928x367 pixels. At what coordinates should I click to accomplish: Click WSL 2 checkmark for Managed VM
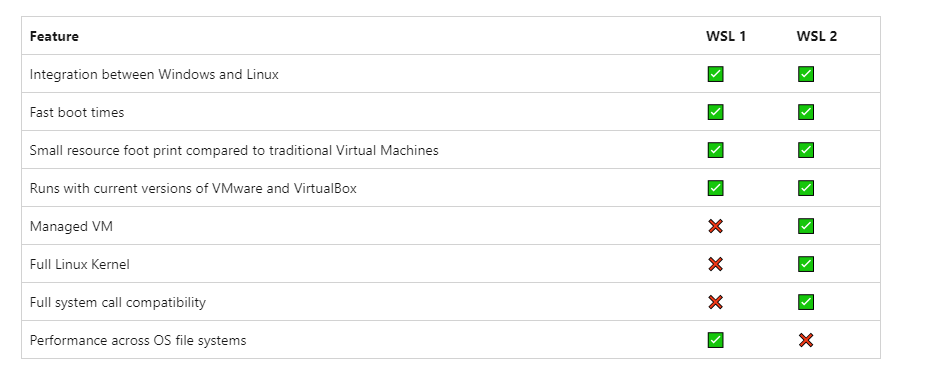click(805, 226)
